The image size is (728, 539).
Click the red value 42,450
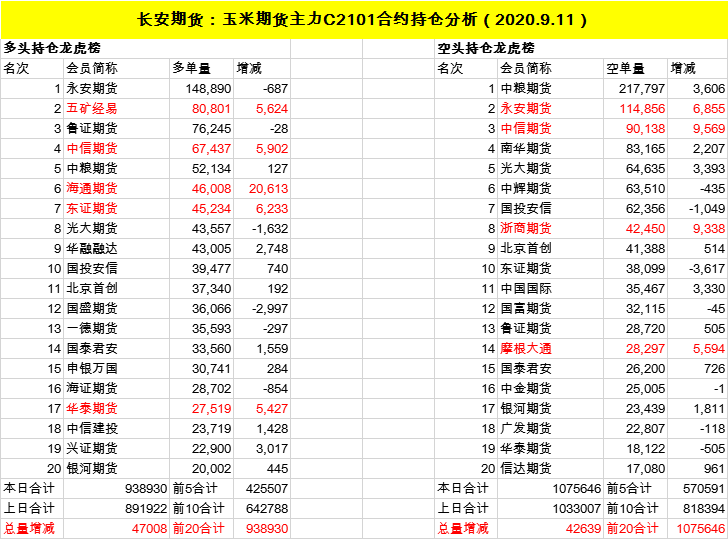tap(636, 228)
